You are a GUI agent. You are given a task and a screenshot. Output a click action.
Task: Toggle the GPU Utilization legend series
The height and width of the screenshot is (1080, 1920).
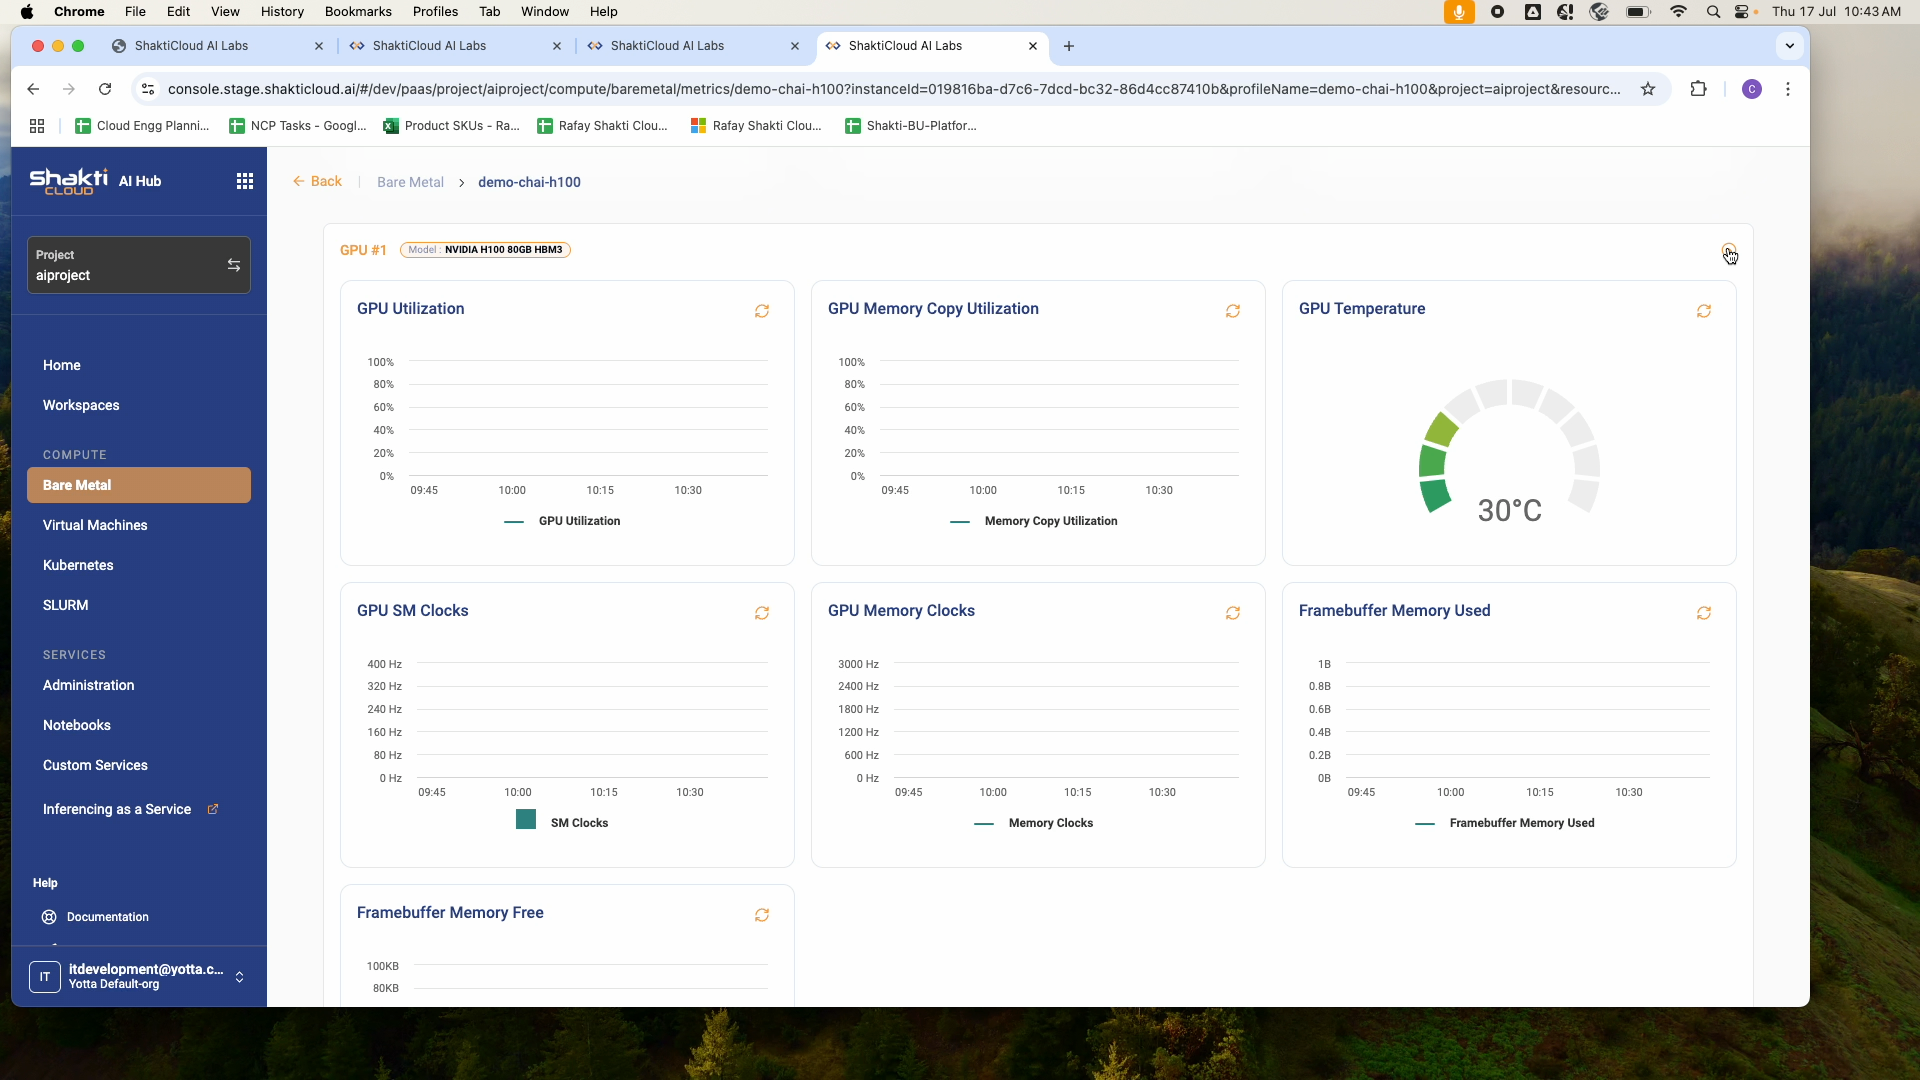point(562,521)
